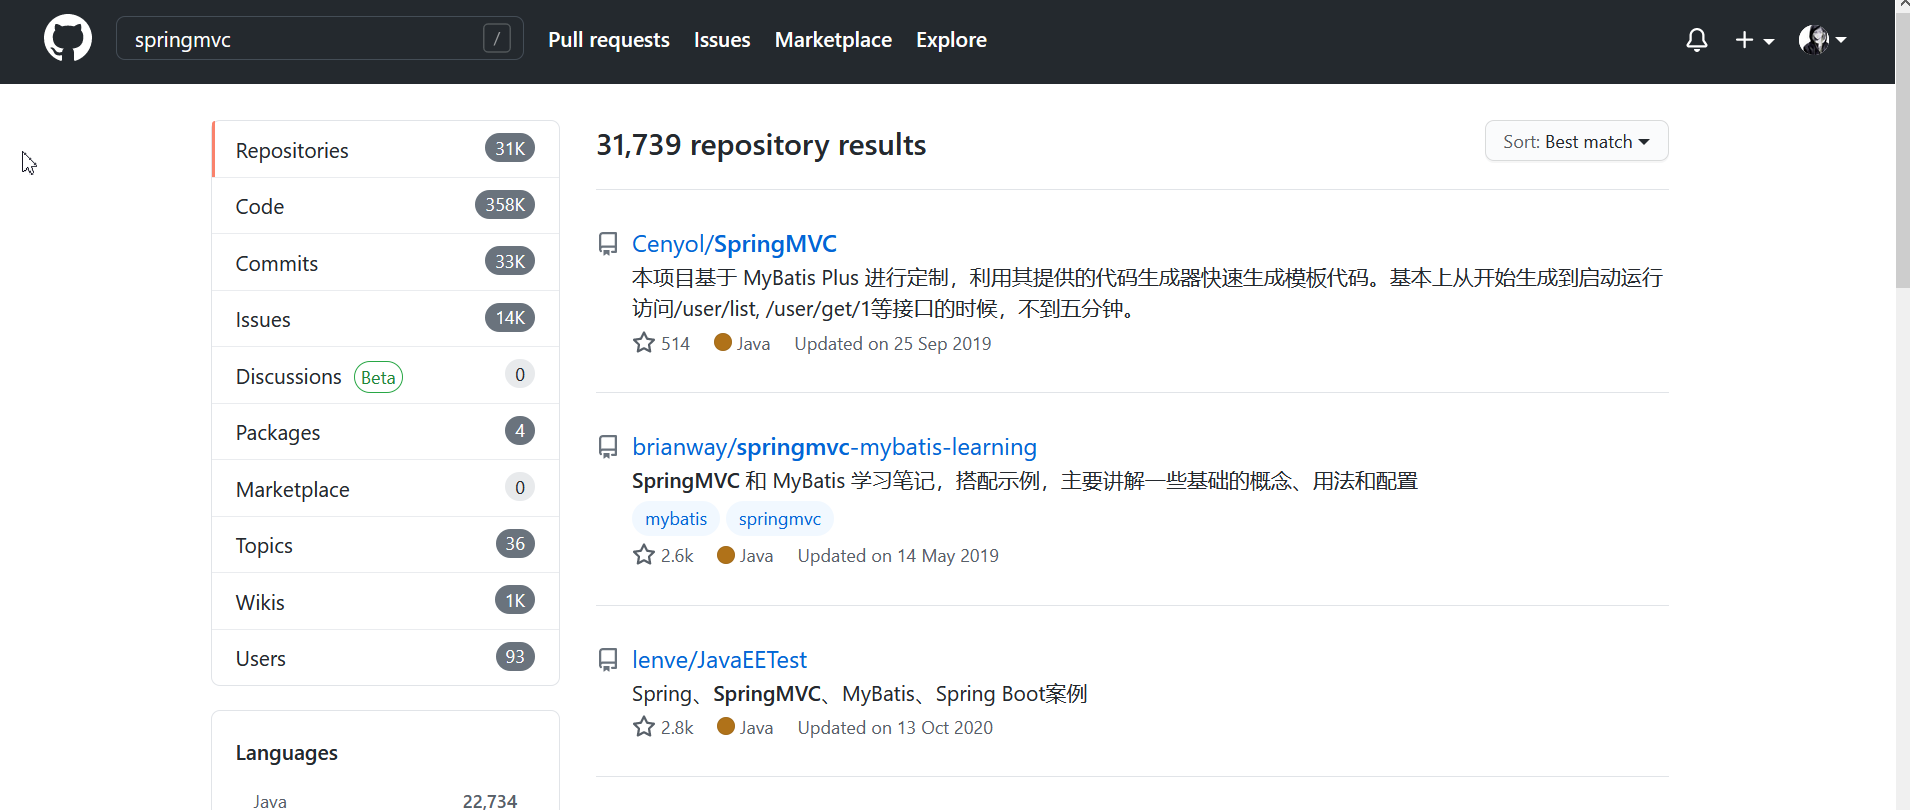Open the GitHub home logo
The width and height of the screenshot is (1910, 810).
(68, 39)
